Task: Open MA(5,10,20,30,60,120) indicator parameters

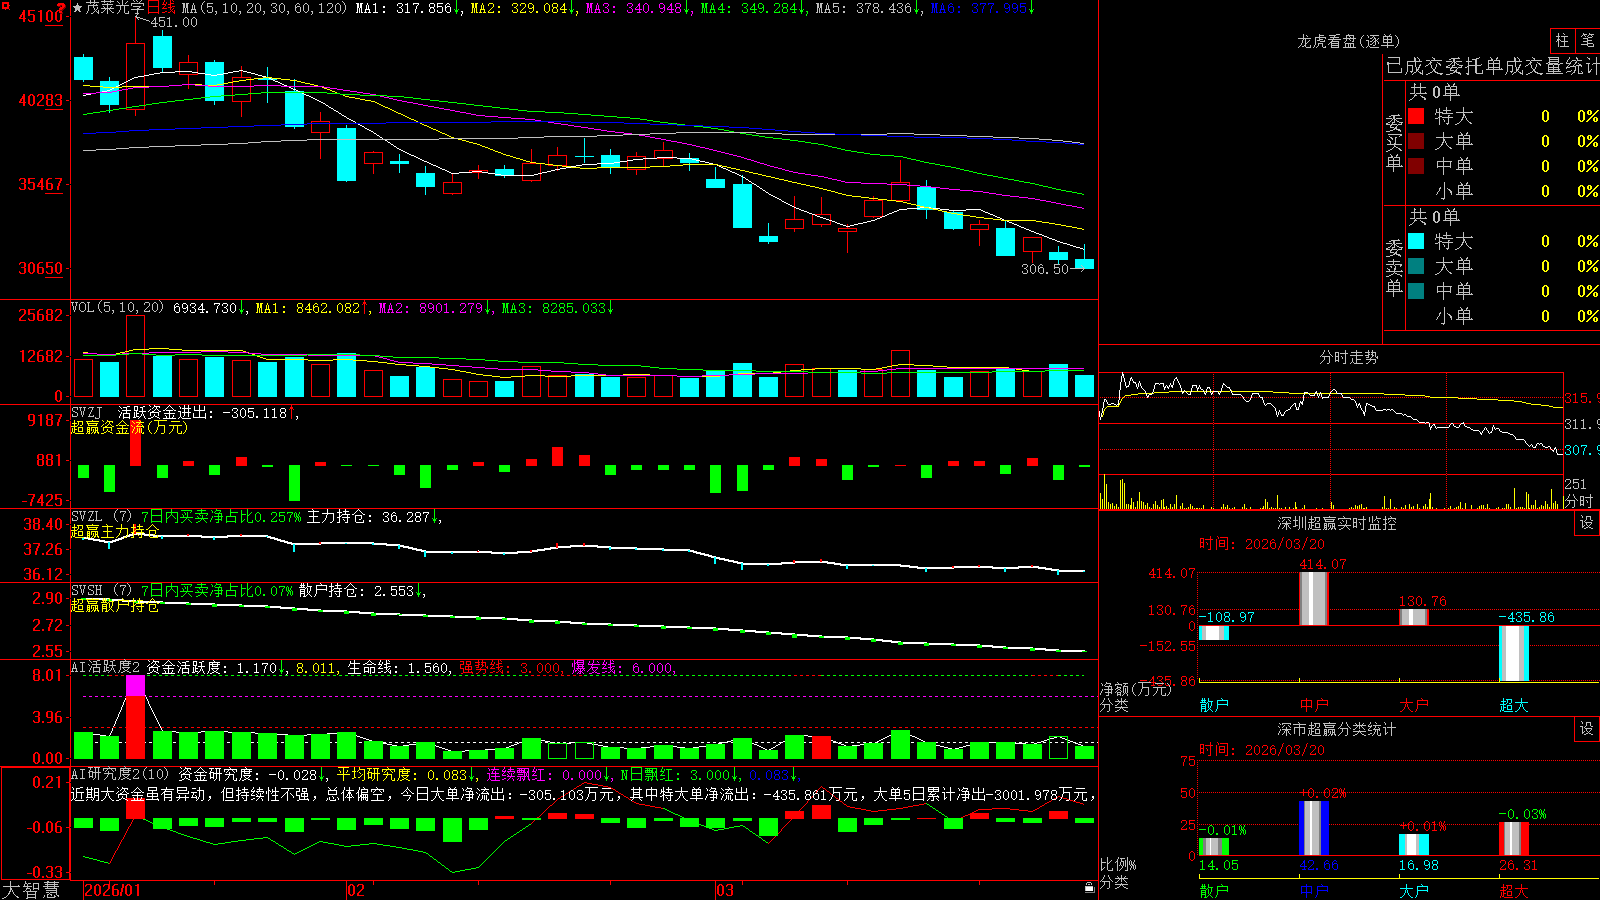Action: (264, 8)
